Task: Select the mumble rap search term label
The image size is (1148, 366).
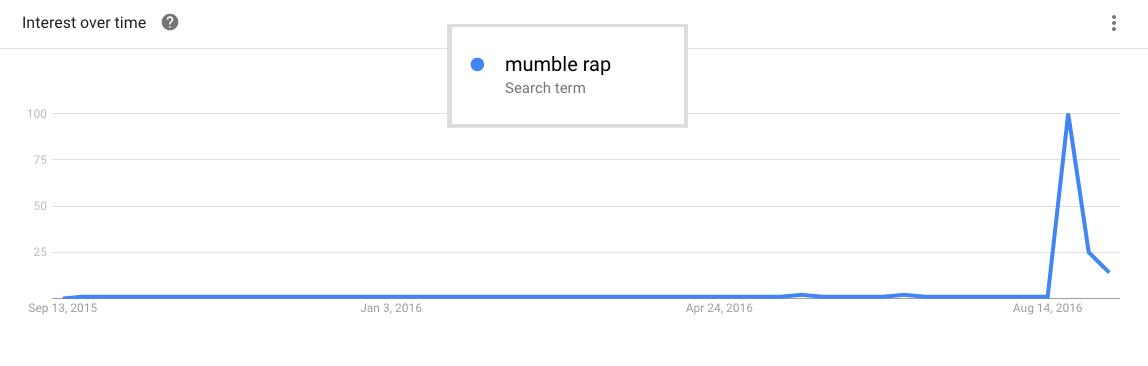Action: click(558, 64)
